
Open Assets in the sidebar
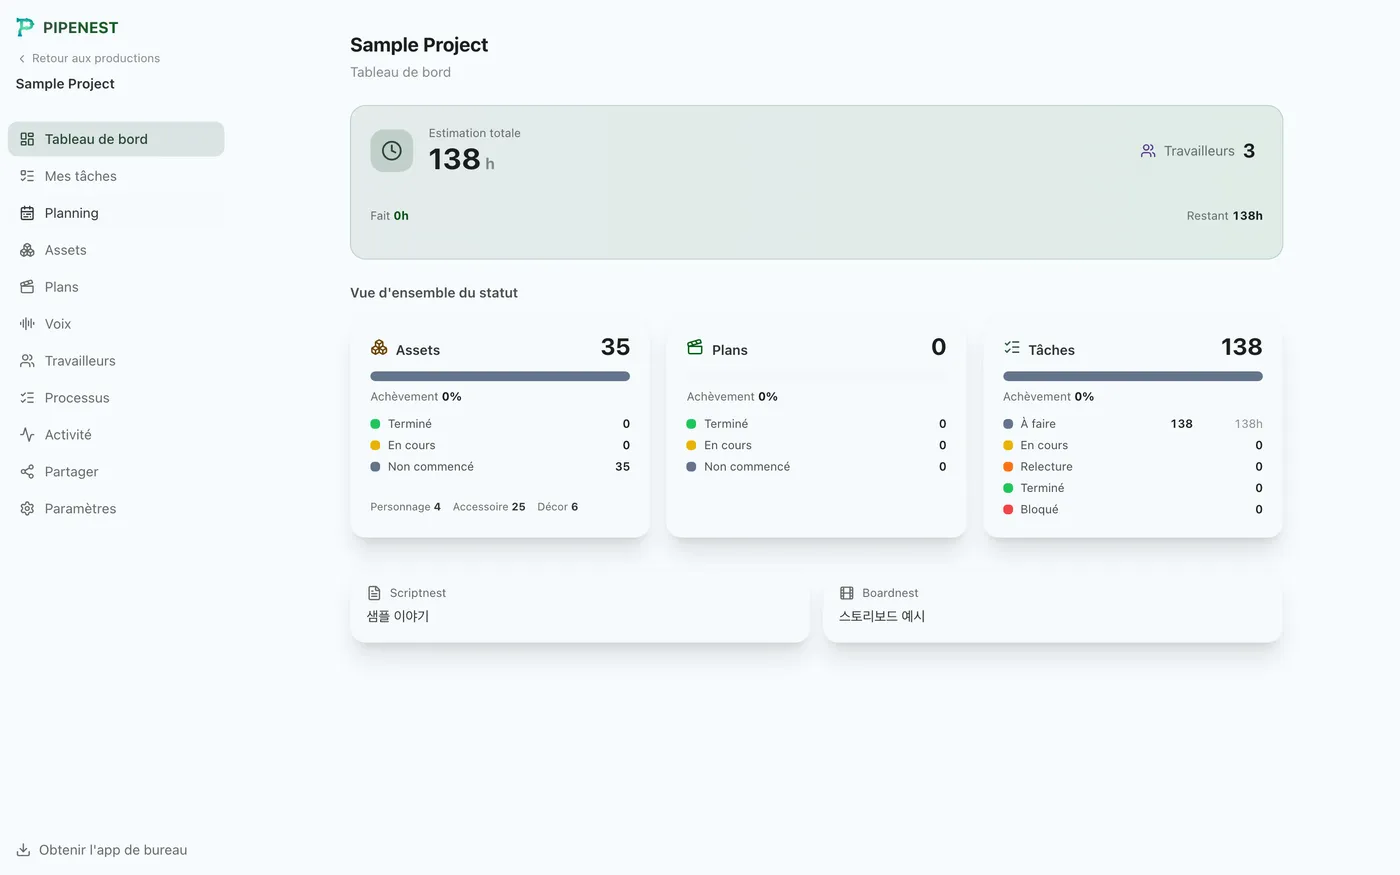(x=116, y=250)
